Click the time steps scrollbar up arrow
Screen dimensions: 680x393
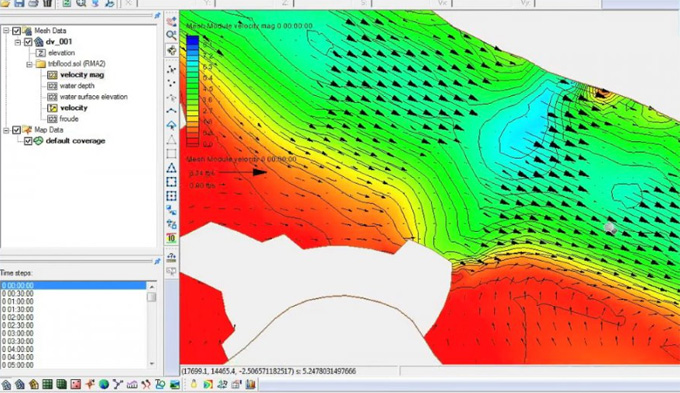(x=152, y=287)
